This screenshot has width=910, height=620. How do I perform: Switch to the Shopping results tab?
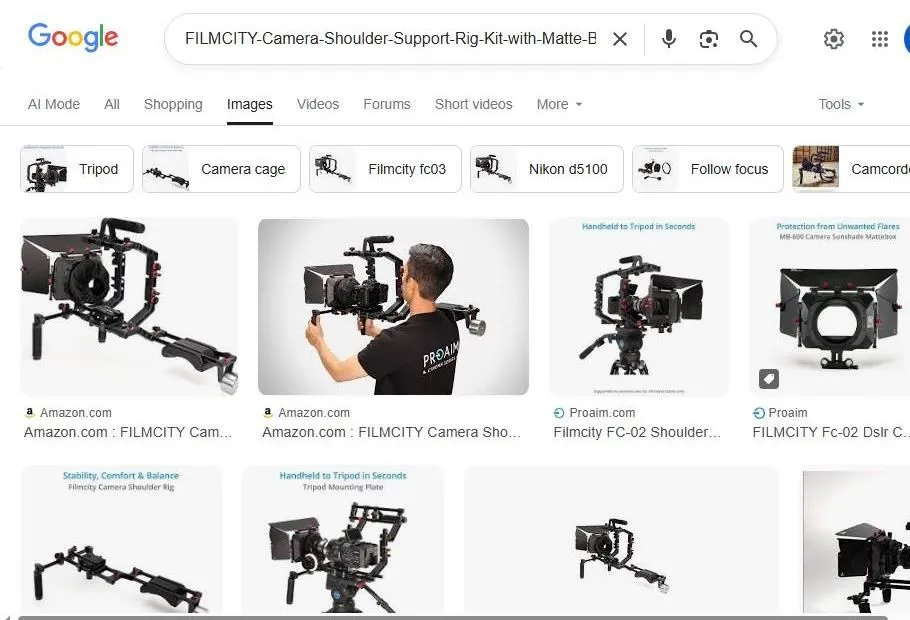coord(172,104)
